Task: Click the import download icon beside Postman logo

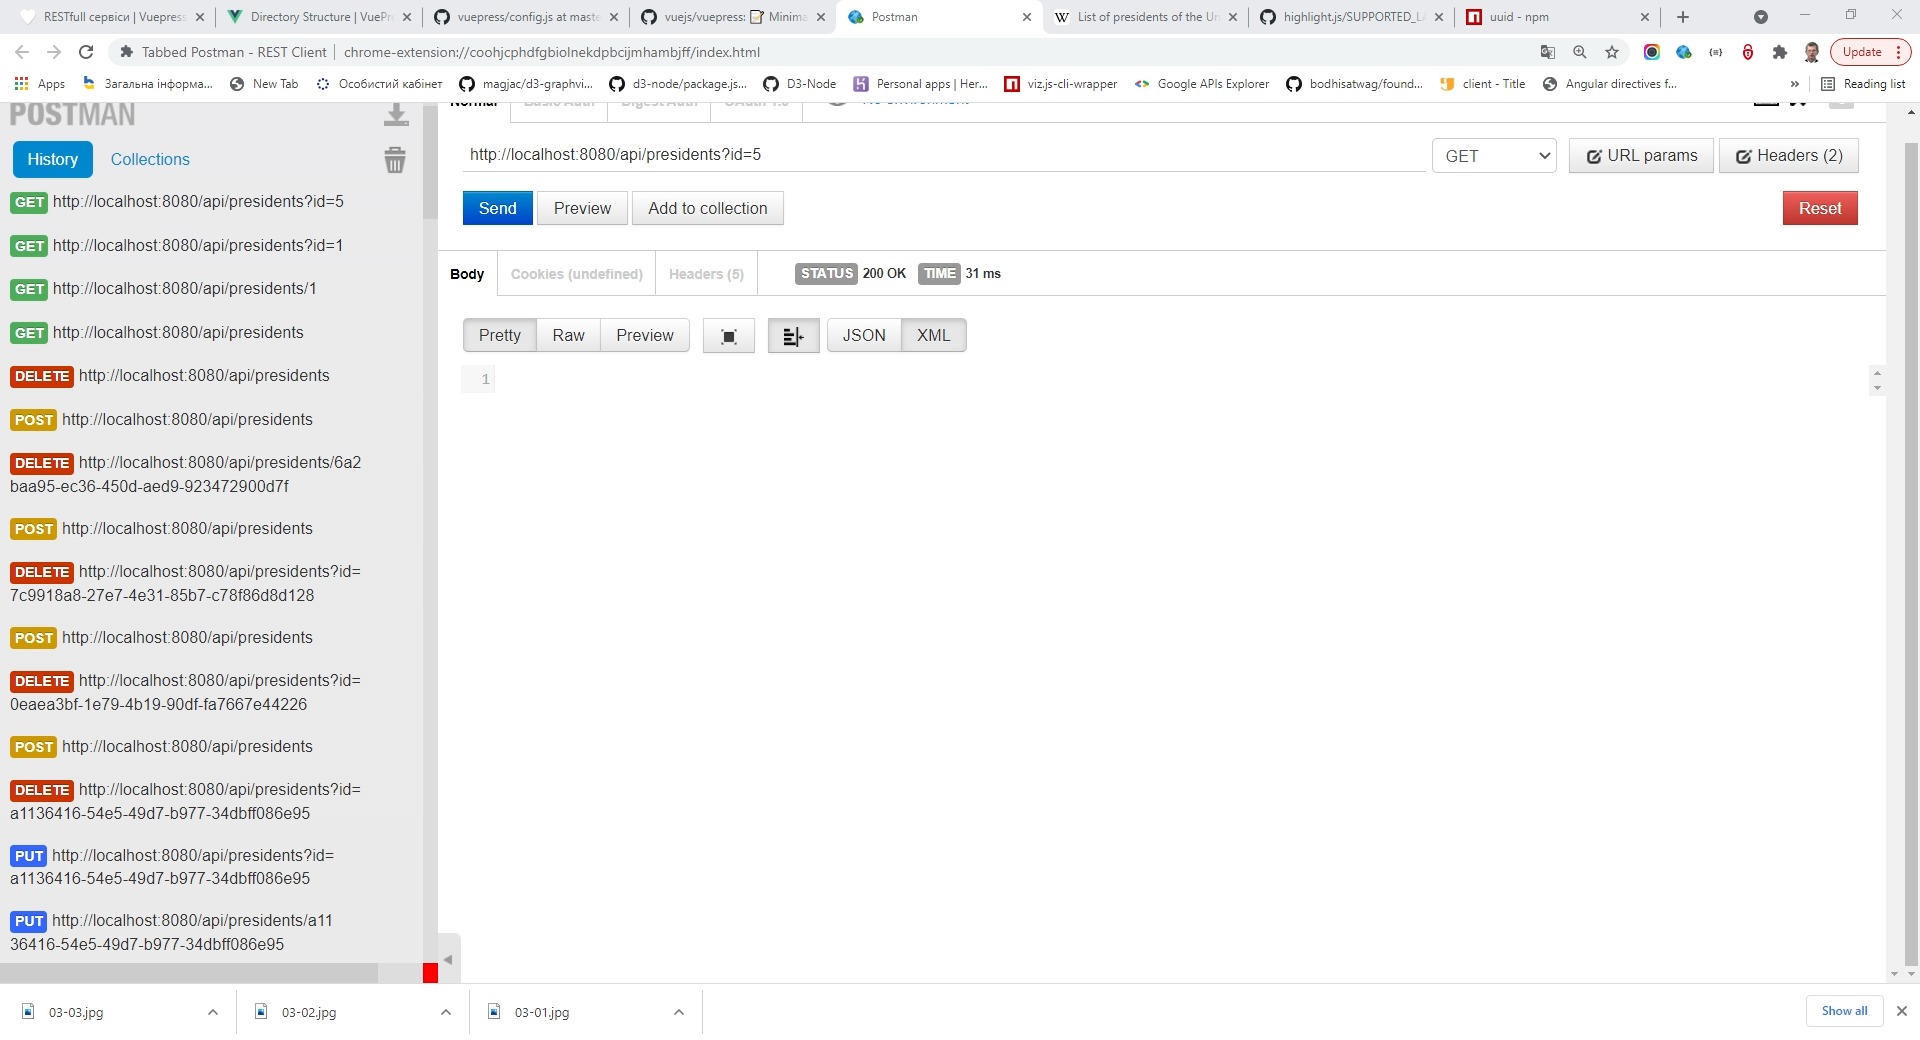Action: coord(396,115)
